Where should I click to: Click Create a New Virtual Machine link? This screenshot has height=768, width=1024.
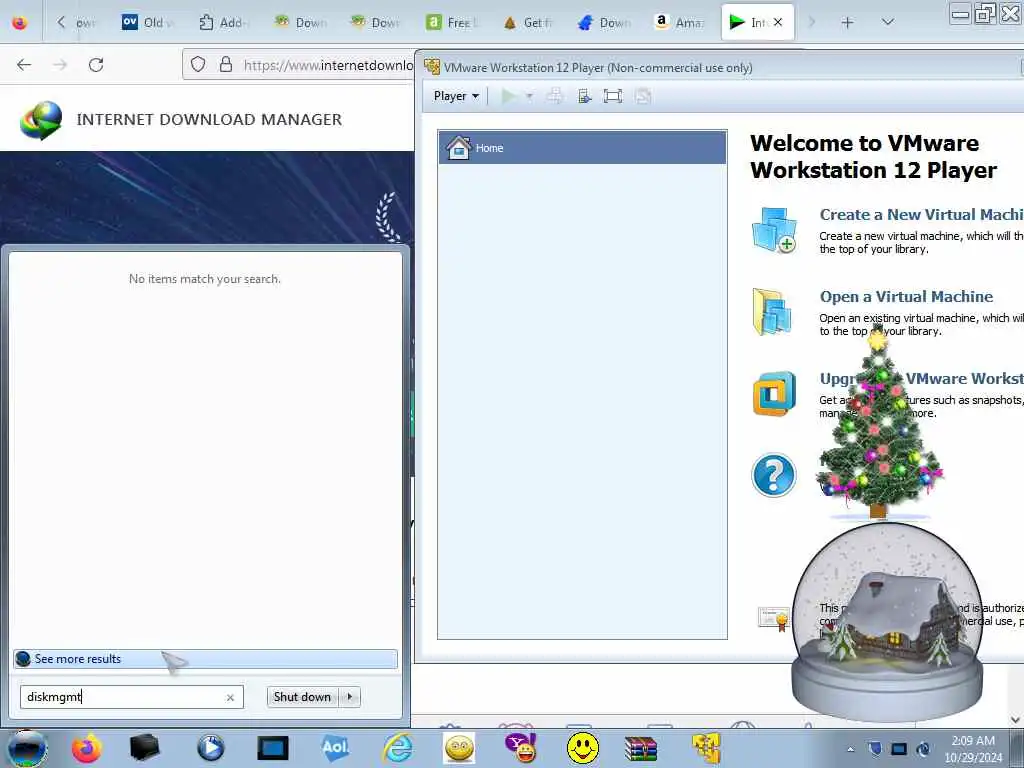921,214
